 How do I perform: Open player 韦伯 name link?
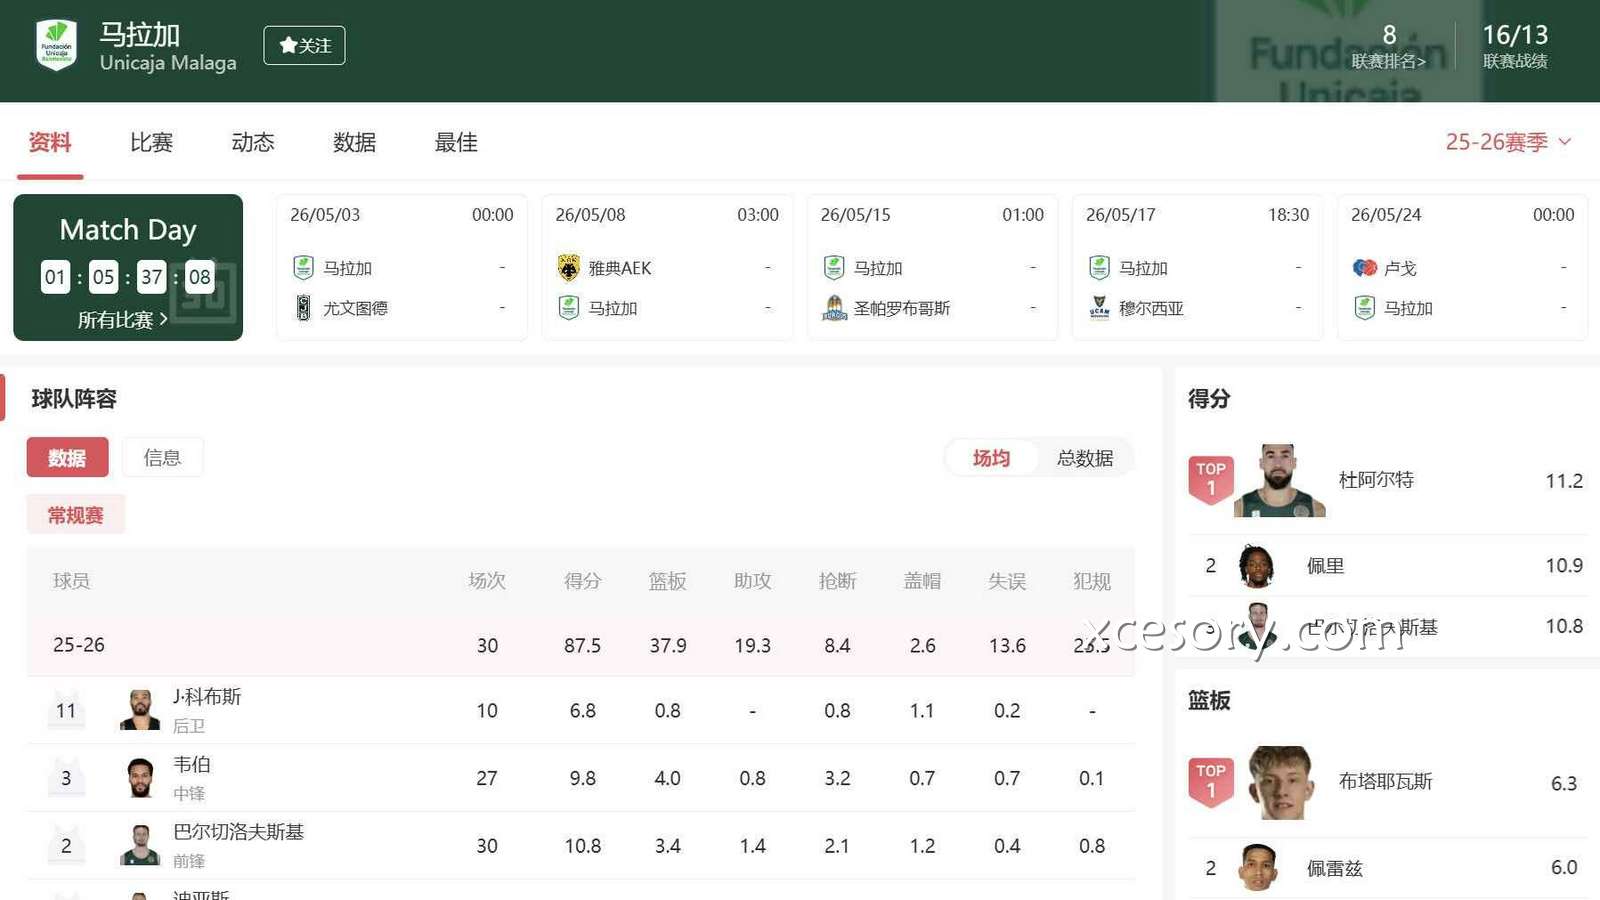point(192,764)
